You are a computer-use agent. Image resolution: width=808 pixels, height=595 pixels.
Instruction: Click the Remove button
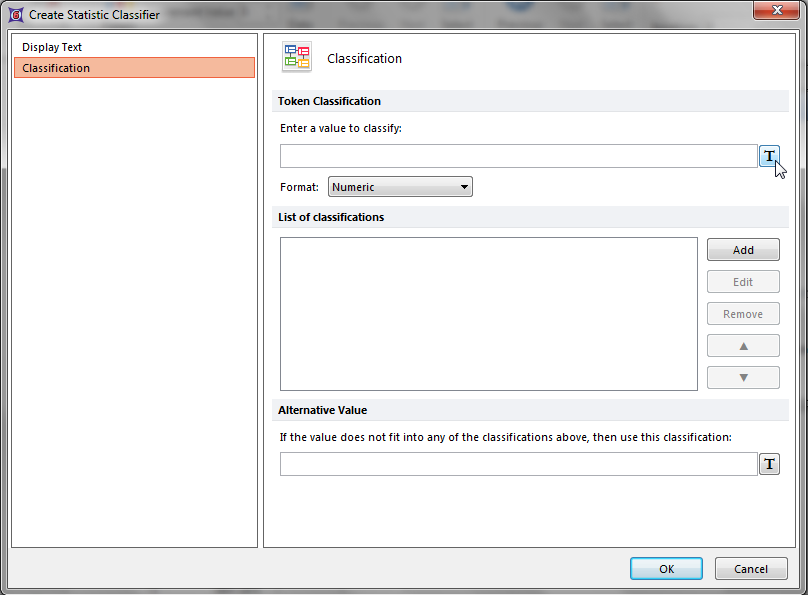[x=743, y=314]
